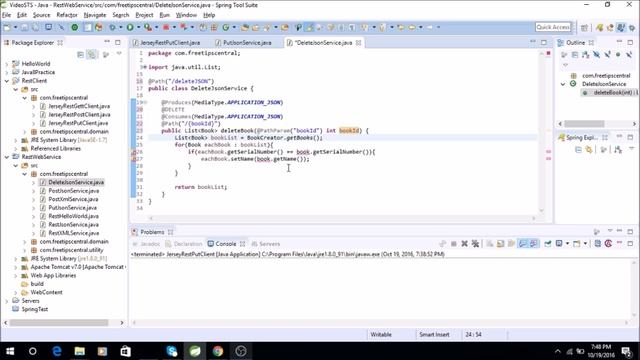The image size is (640, 360).
Task: Open File Explorer from taskbar
Action: click(80, 351)
